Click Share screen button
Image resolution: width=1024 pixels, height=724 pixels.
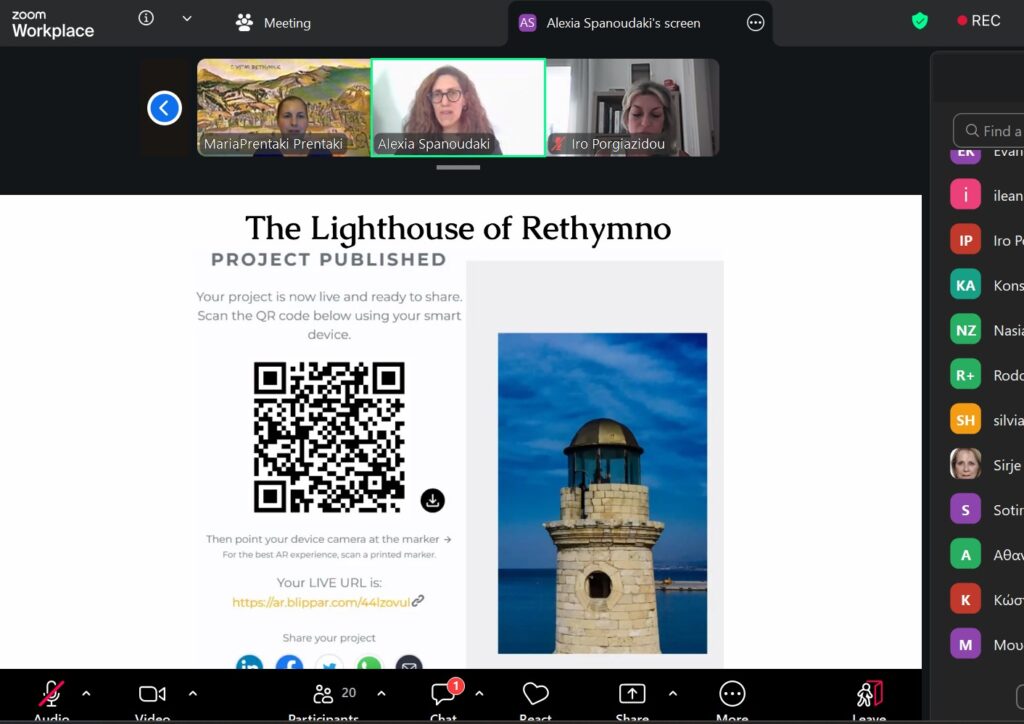(x=632, y=700)
